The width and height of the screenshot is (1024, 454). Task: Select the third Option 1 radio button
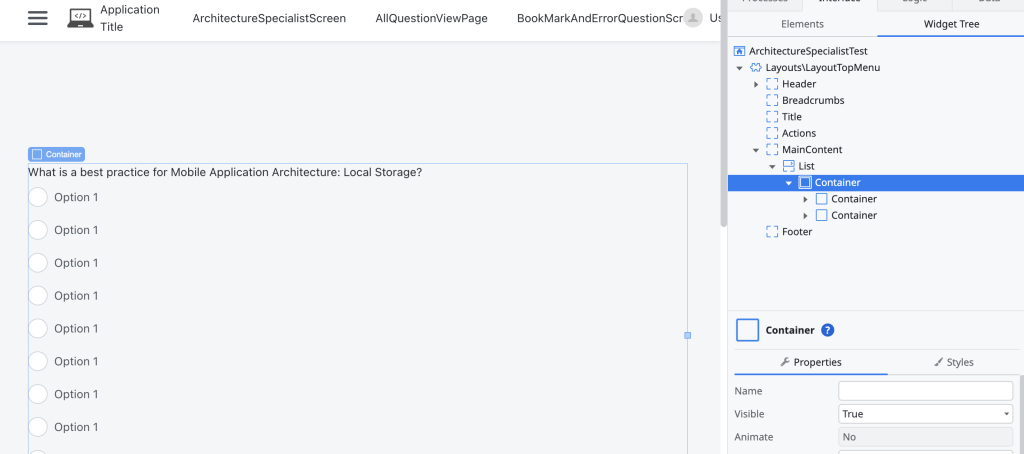click(38, 263)
